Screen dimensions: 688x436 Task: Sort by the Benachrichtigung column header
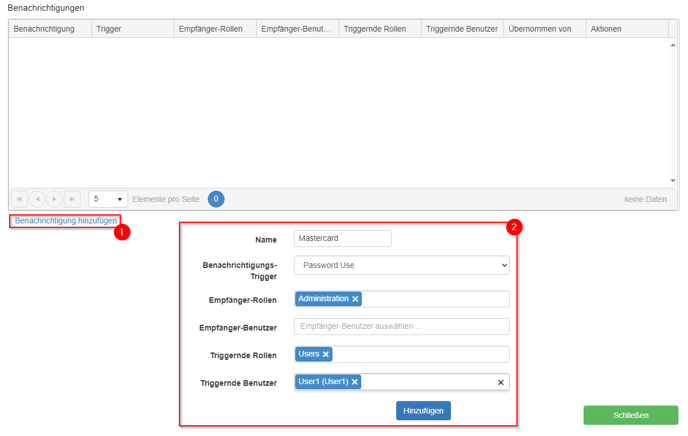coord(44,29)
